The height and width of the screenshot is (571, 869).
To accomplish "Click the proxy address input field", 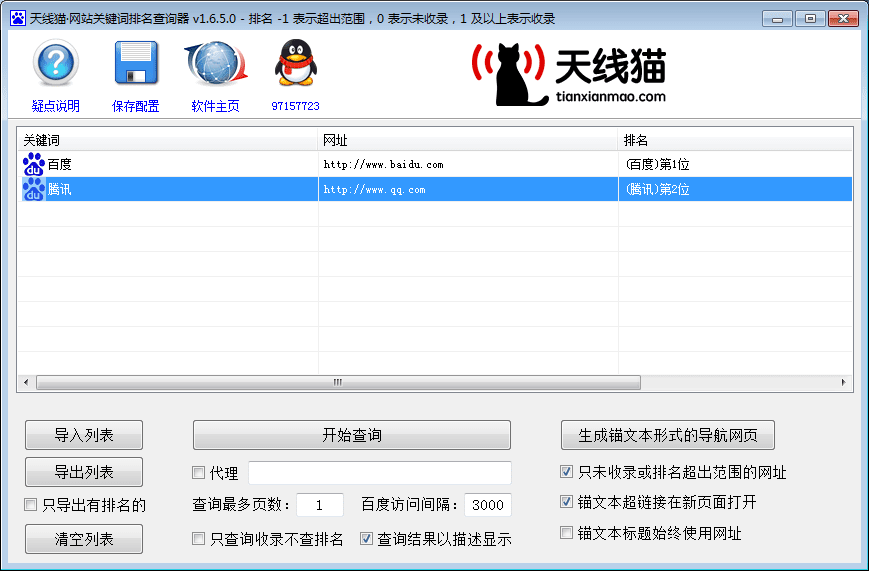I will (x=380, y=473).
